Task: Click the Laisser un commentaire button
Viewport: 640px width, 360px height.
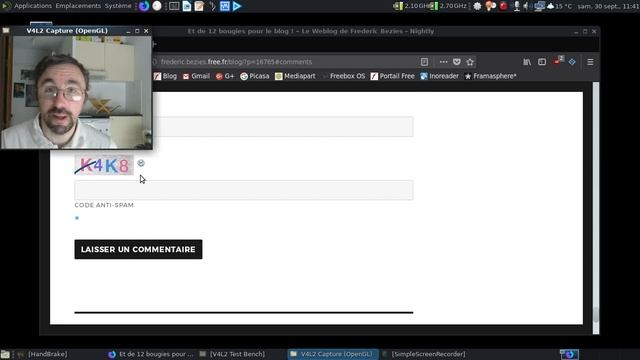Action: click(138, 249)
